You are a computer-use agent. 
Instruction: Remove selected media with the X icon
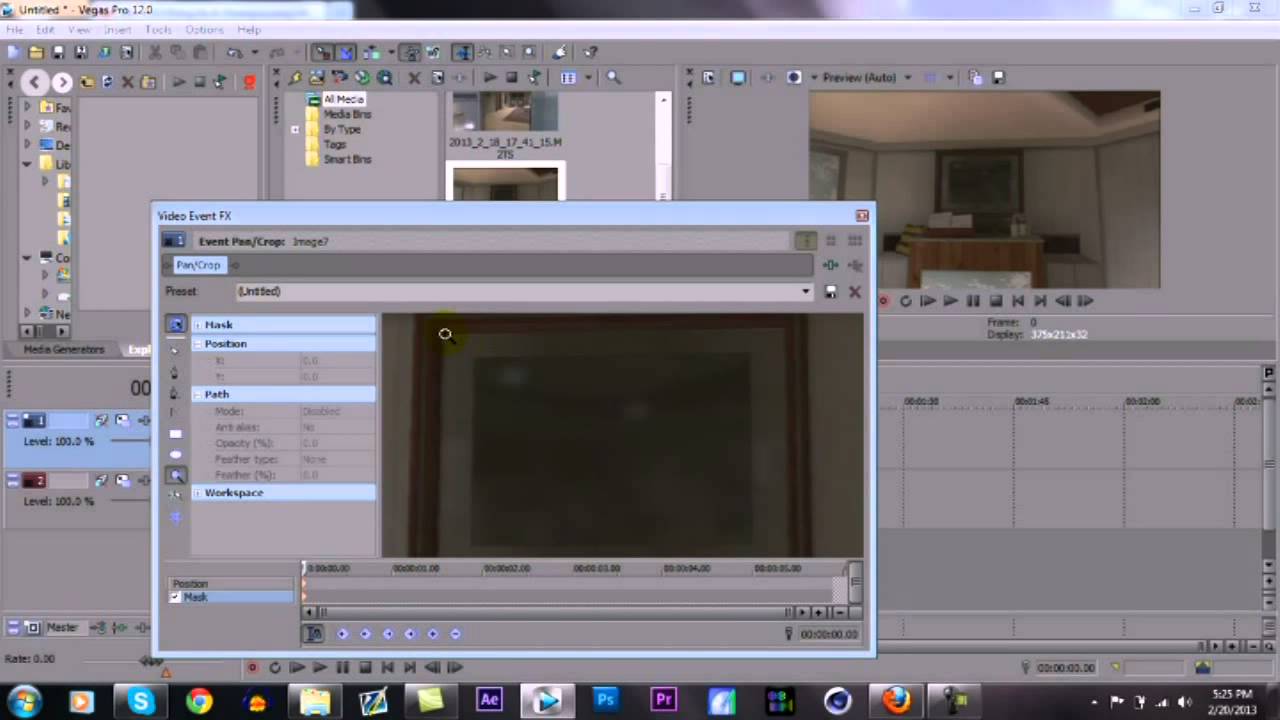coord(415,78)
